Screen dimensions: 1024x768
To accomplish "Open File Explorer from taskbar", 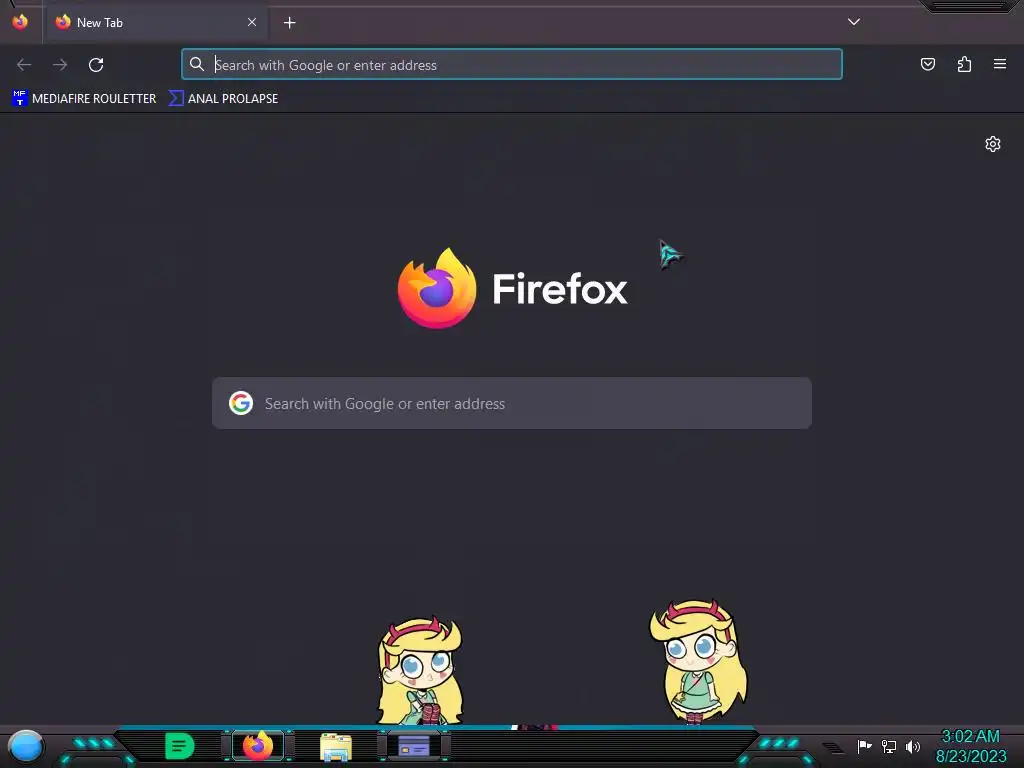I will (336, 747).
